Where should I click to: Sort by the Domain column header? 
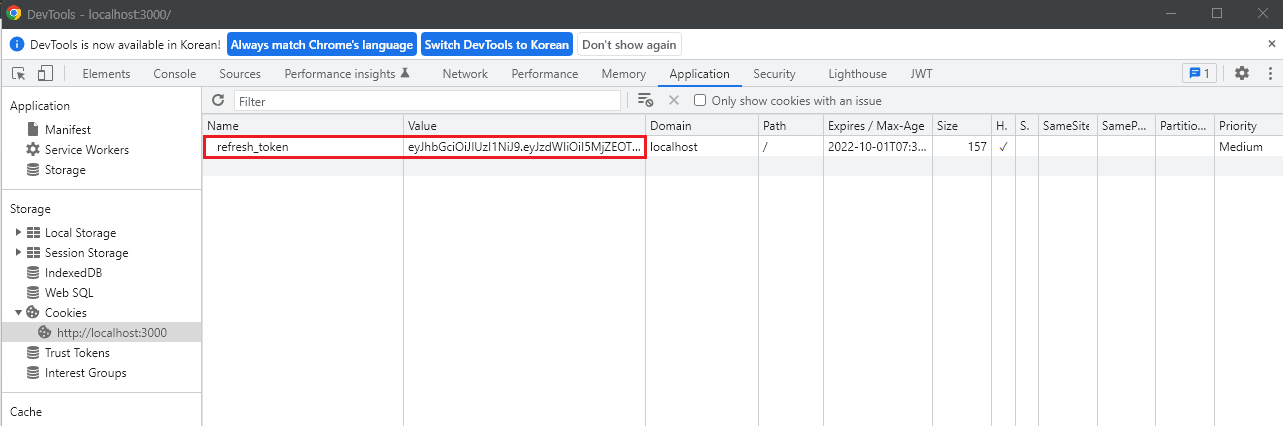click(702, 126)
